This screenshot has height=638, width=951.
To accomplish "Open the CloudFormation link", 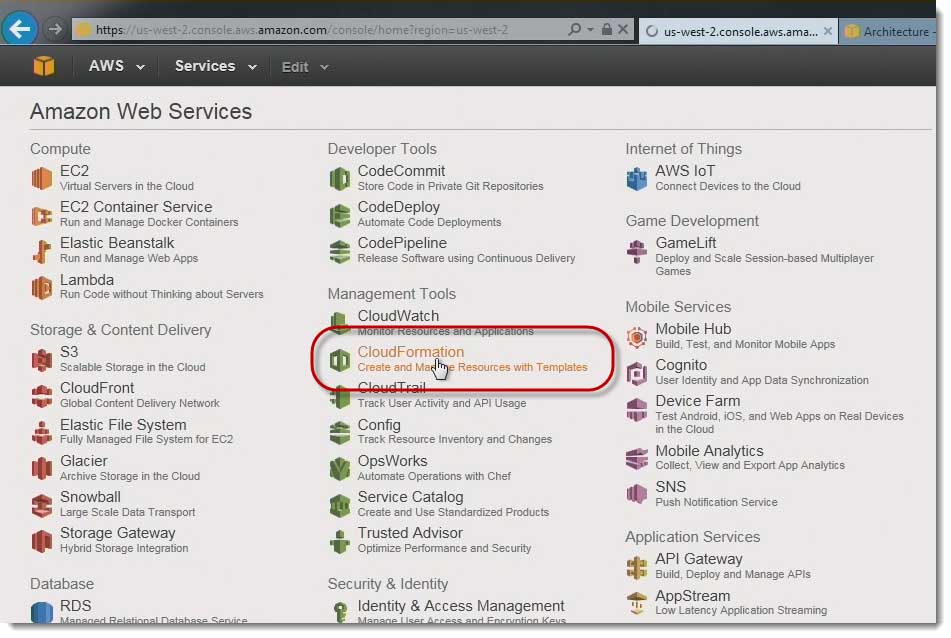I will pos(411,352).
